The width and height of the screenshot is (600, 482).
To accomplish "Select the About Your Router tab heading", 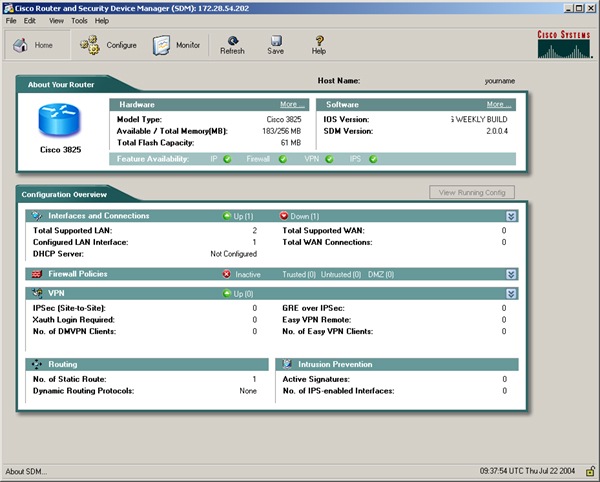I will [61, 85].
